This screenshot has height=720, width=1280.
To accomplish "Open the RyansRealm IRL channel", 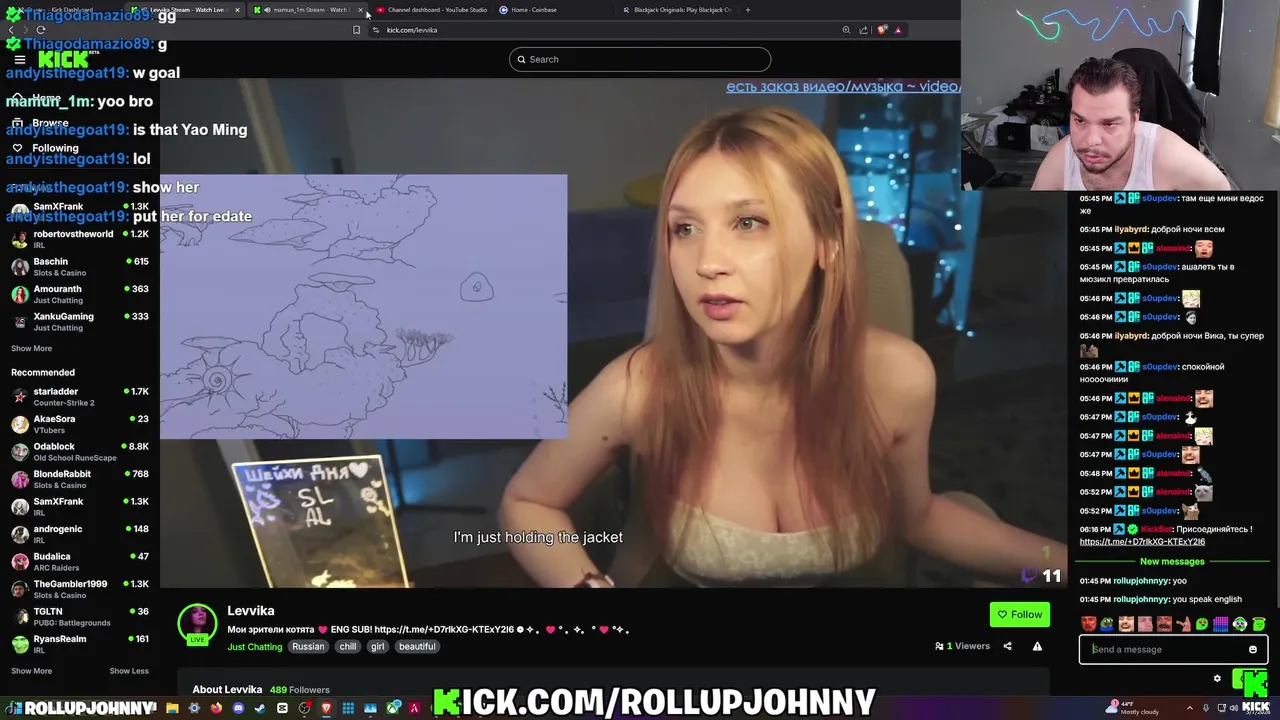I will click(x=80, y=644).
